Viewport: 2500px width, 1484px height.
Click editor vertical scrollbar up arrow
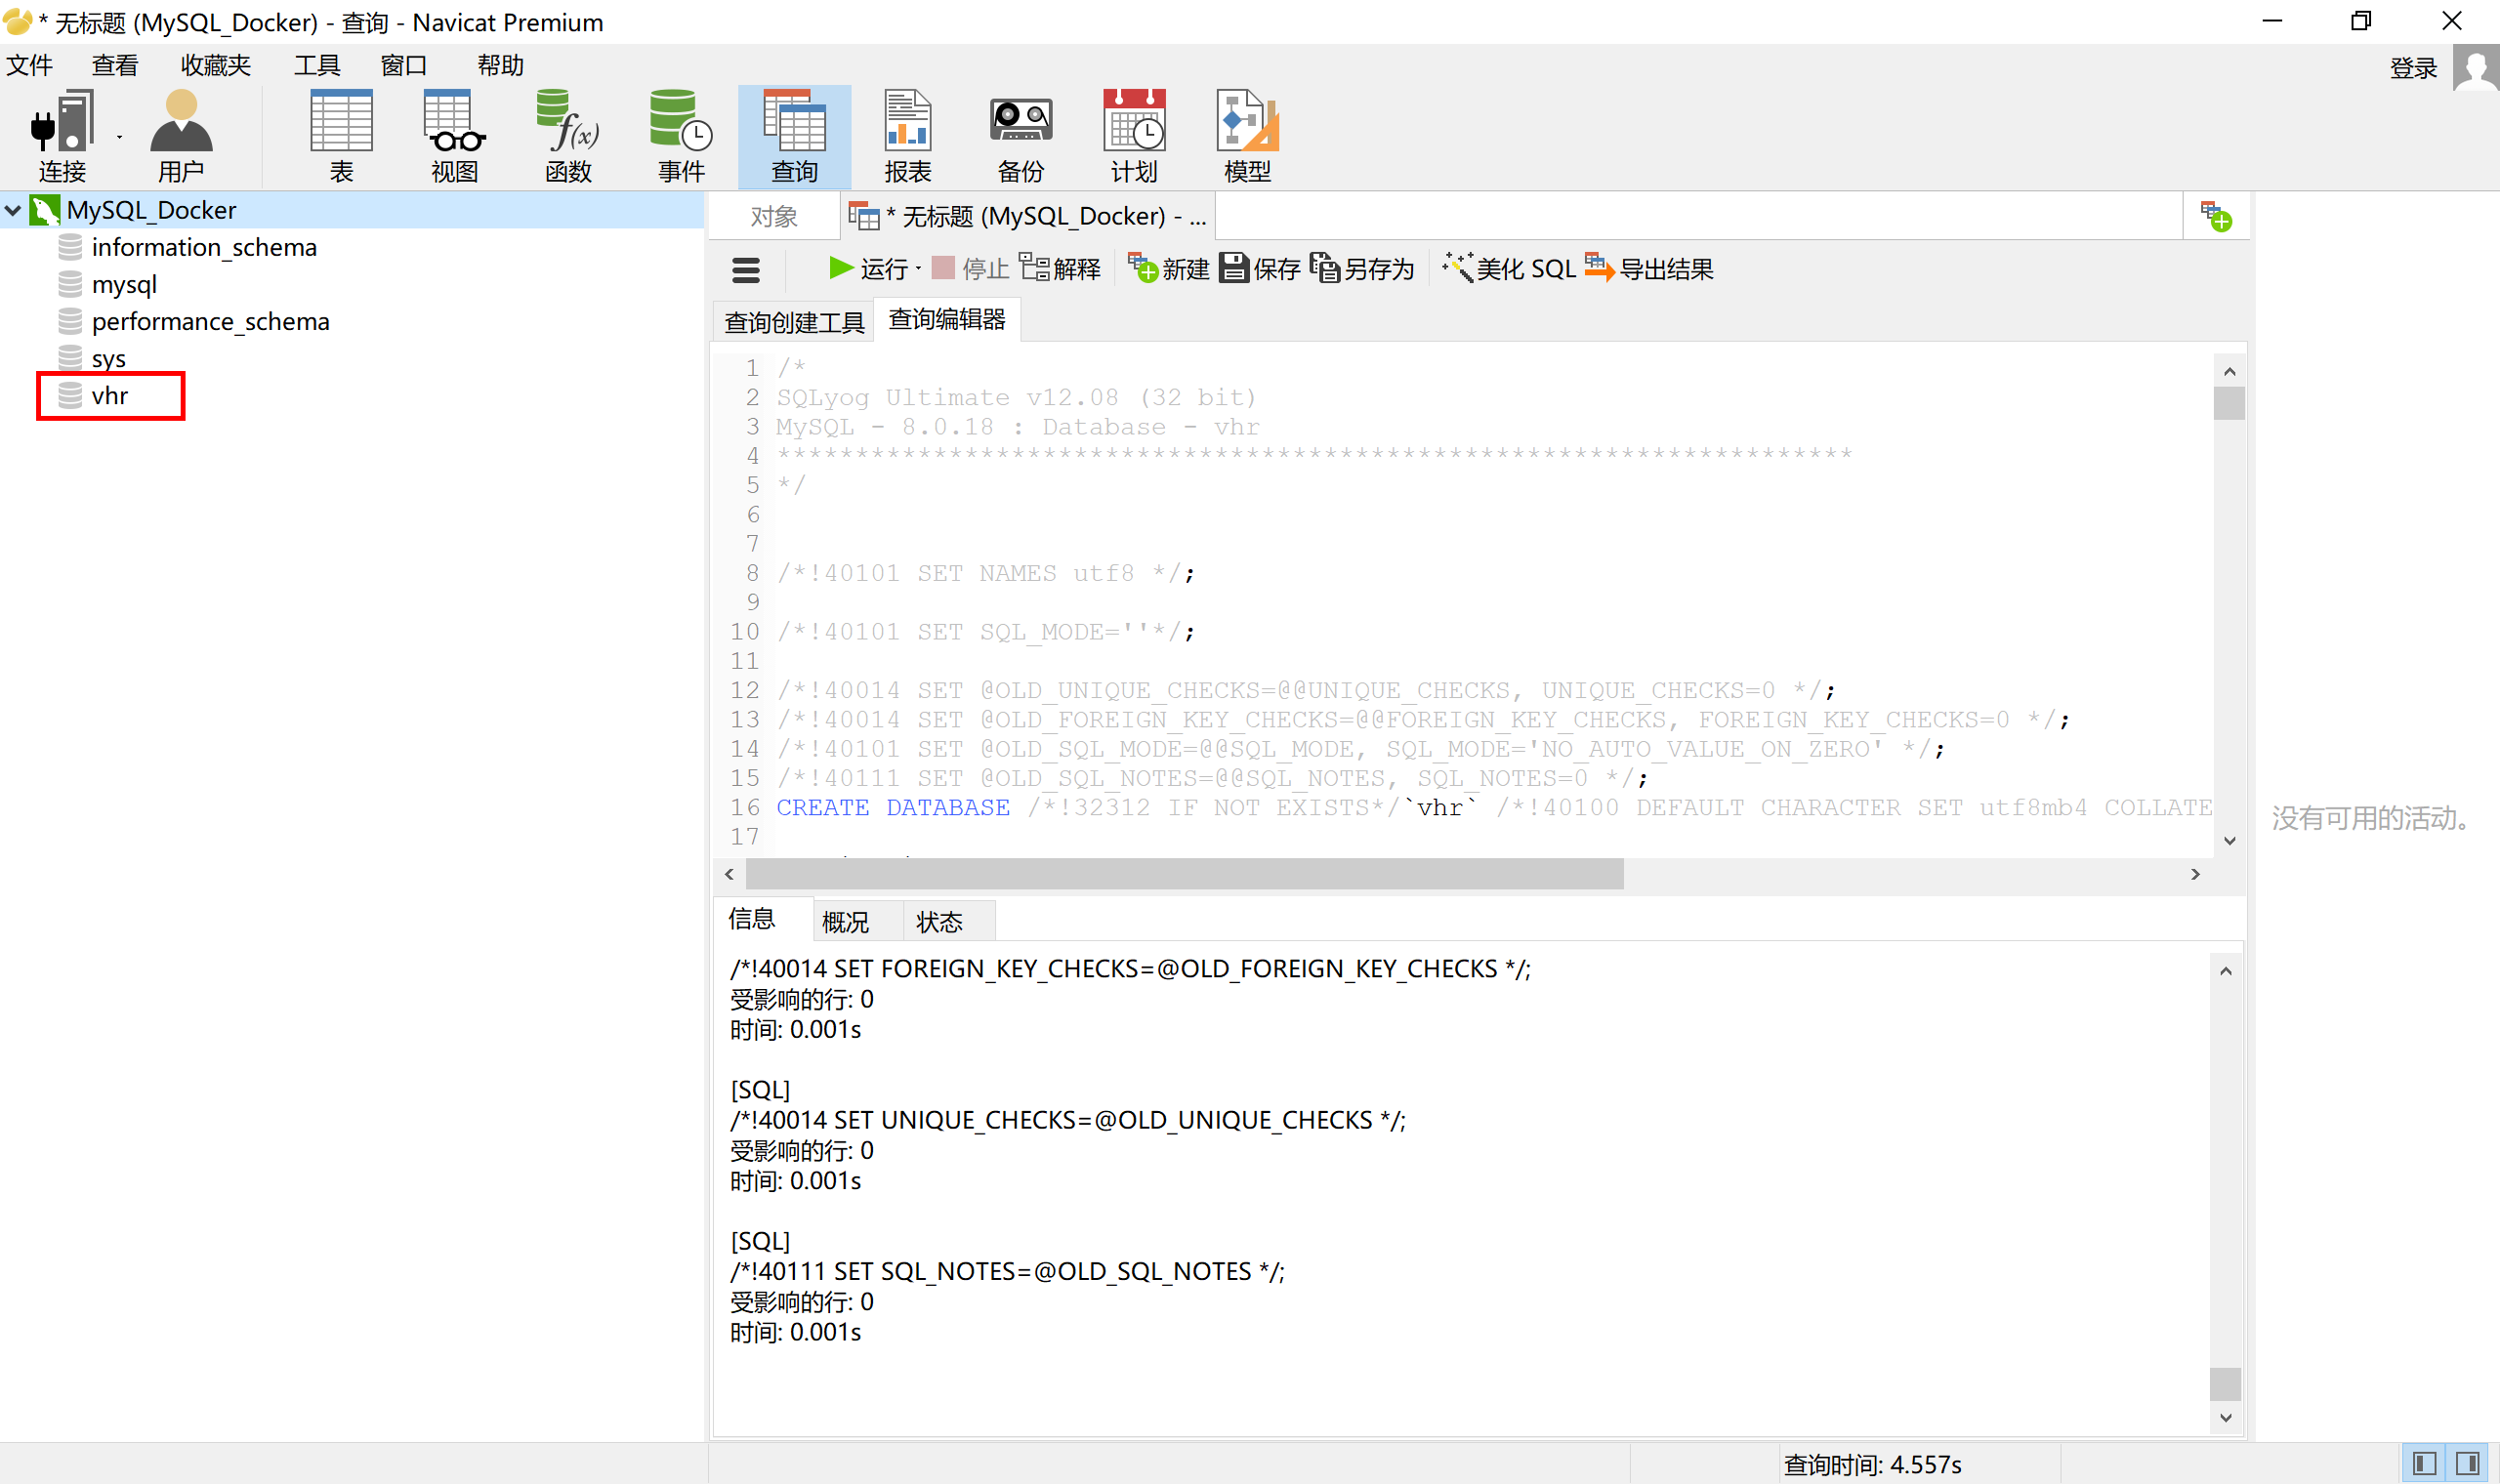2229,371
